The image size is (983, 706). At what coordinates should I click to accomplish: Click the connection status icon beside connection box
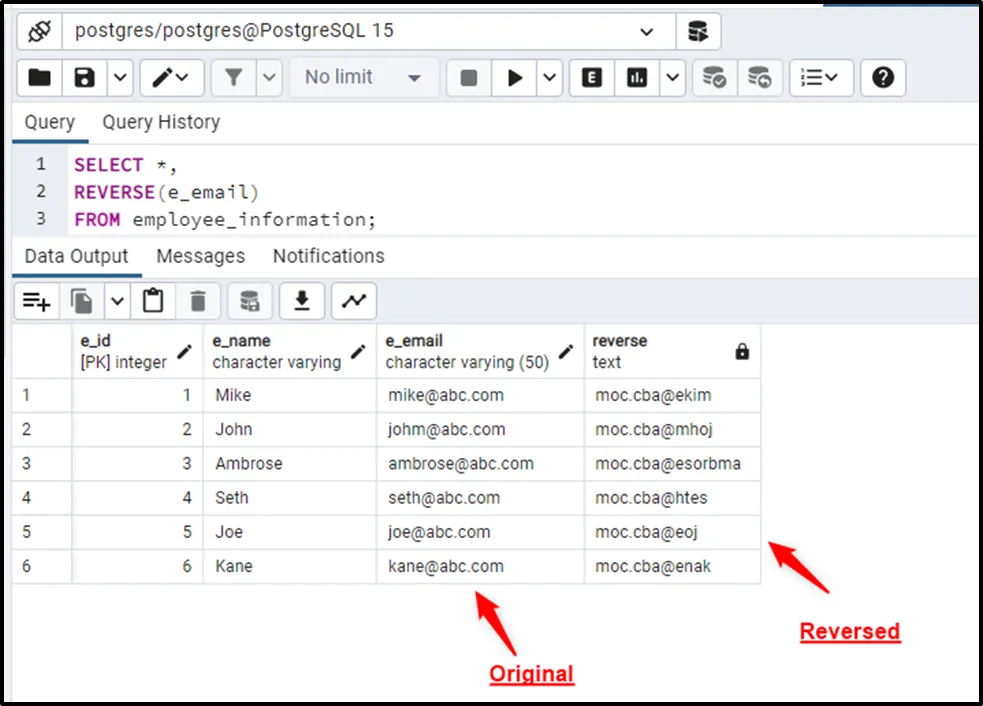[x=39, y=31]
